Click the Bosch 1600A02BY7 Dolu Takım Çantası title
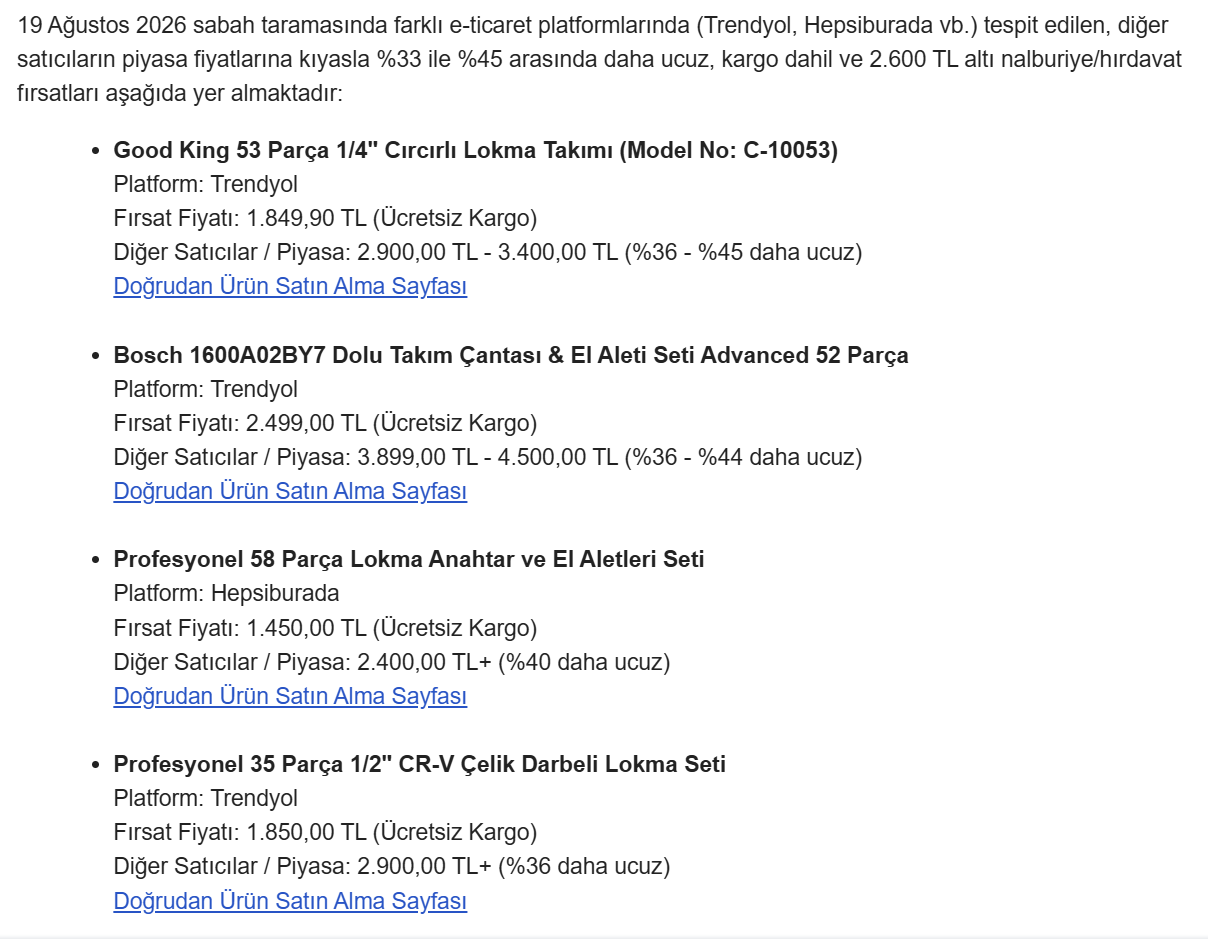The image size is (1208, 947). 511,355
